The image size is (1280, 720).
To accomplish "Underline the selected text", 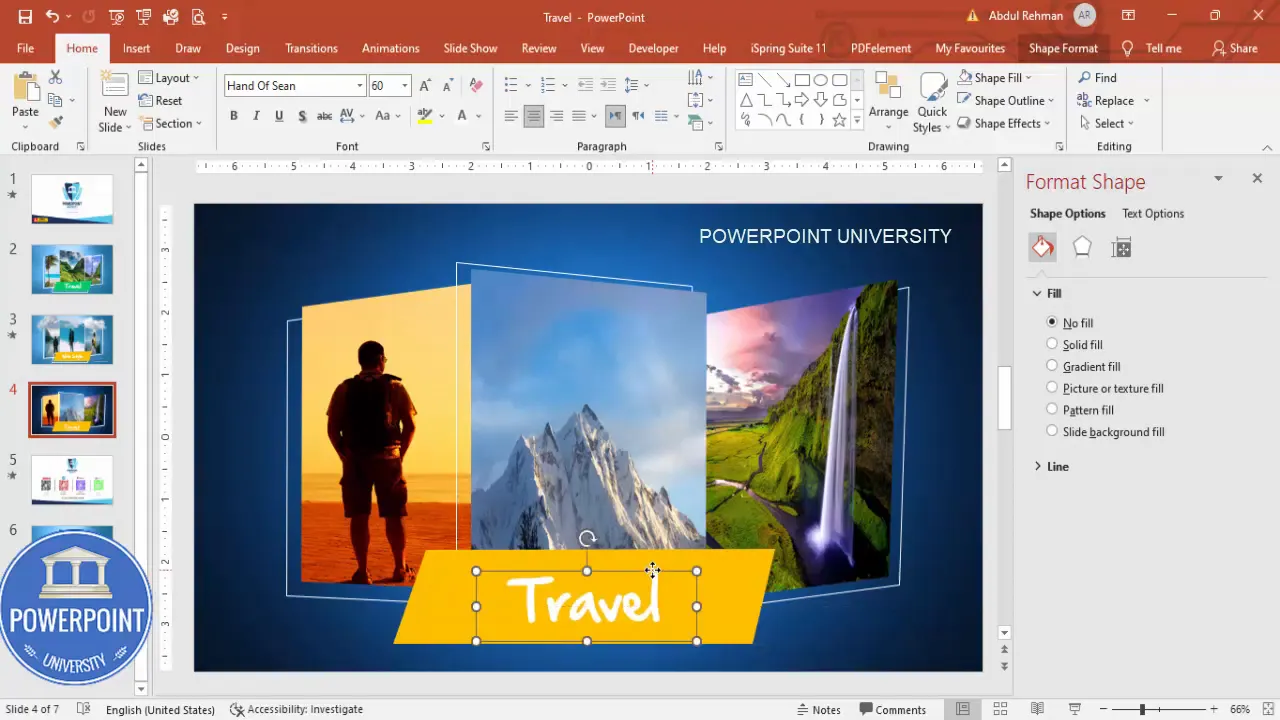I will (279, 116).
